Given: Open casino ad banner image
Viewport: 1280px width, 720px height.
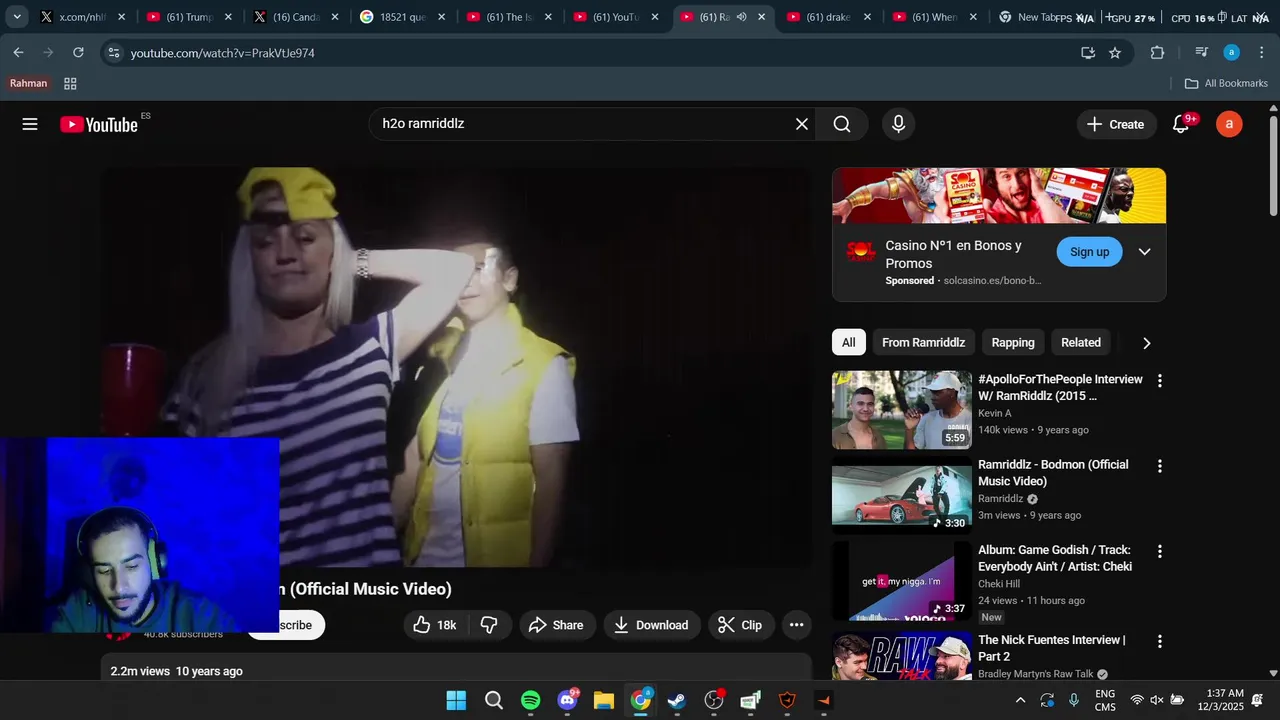Looking at the screenshot, I should click(x=999, y=195).
